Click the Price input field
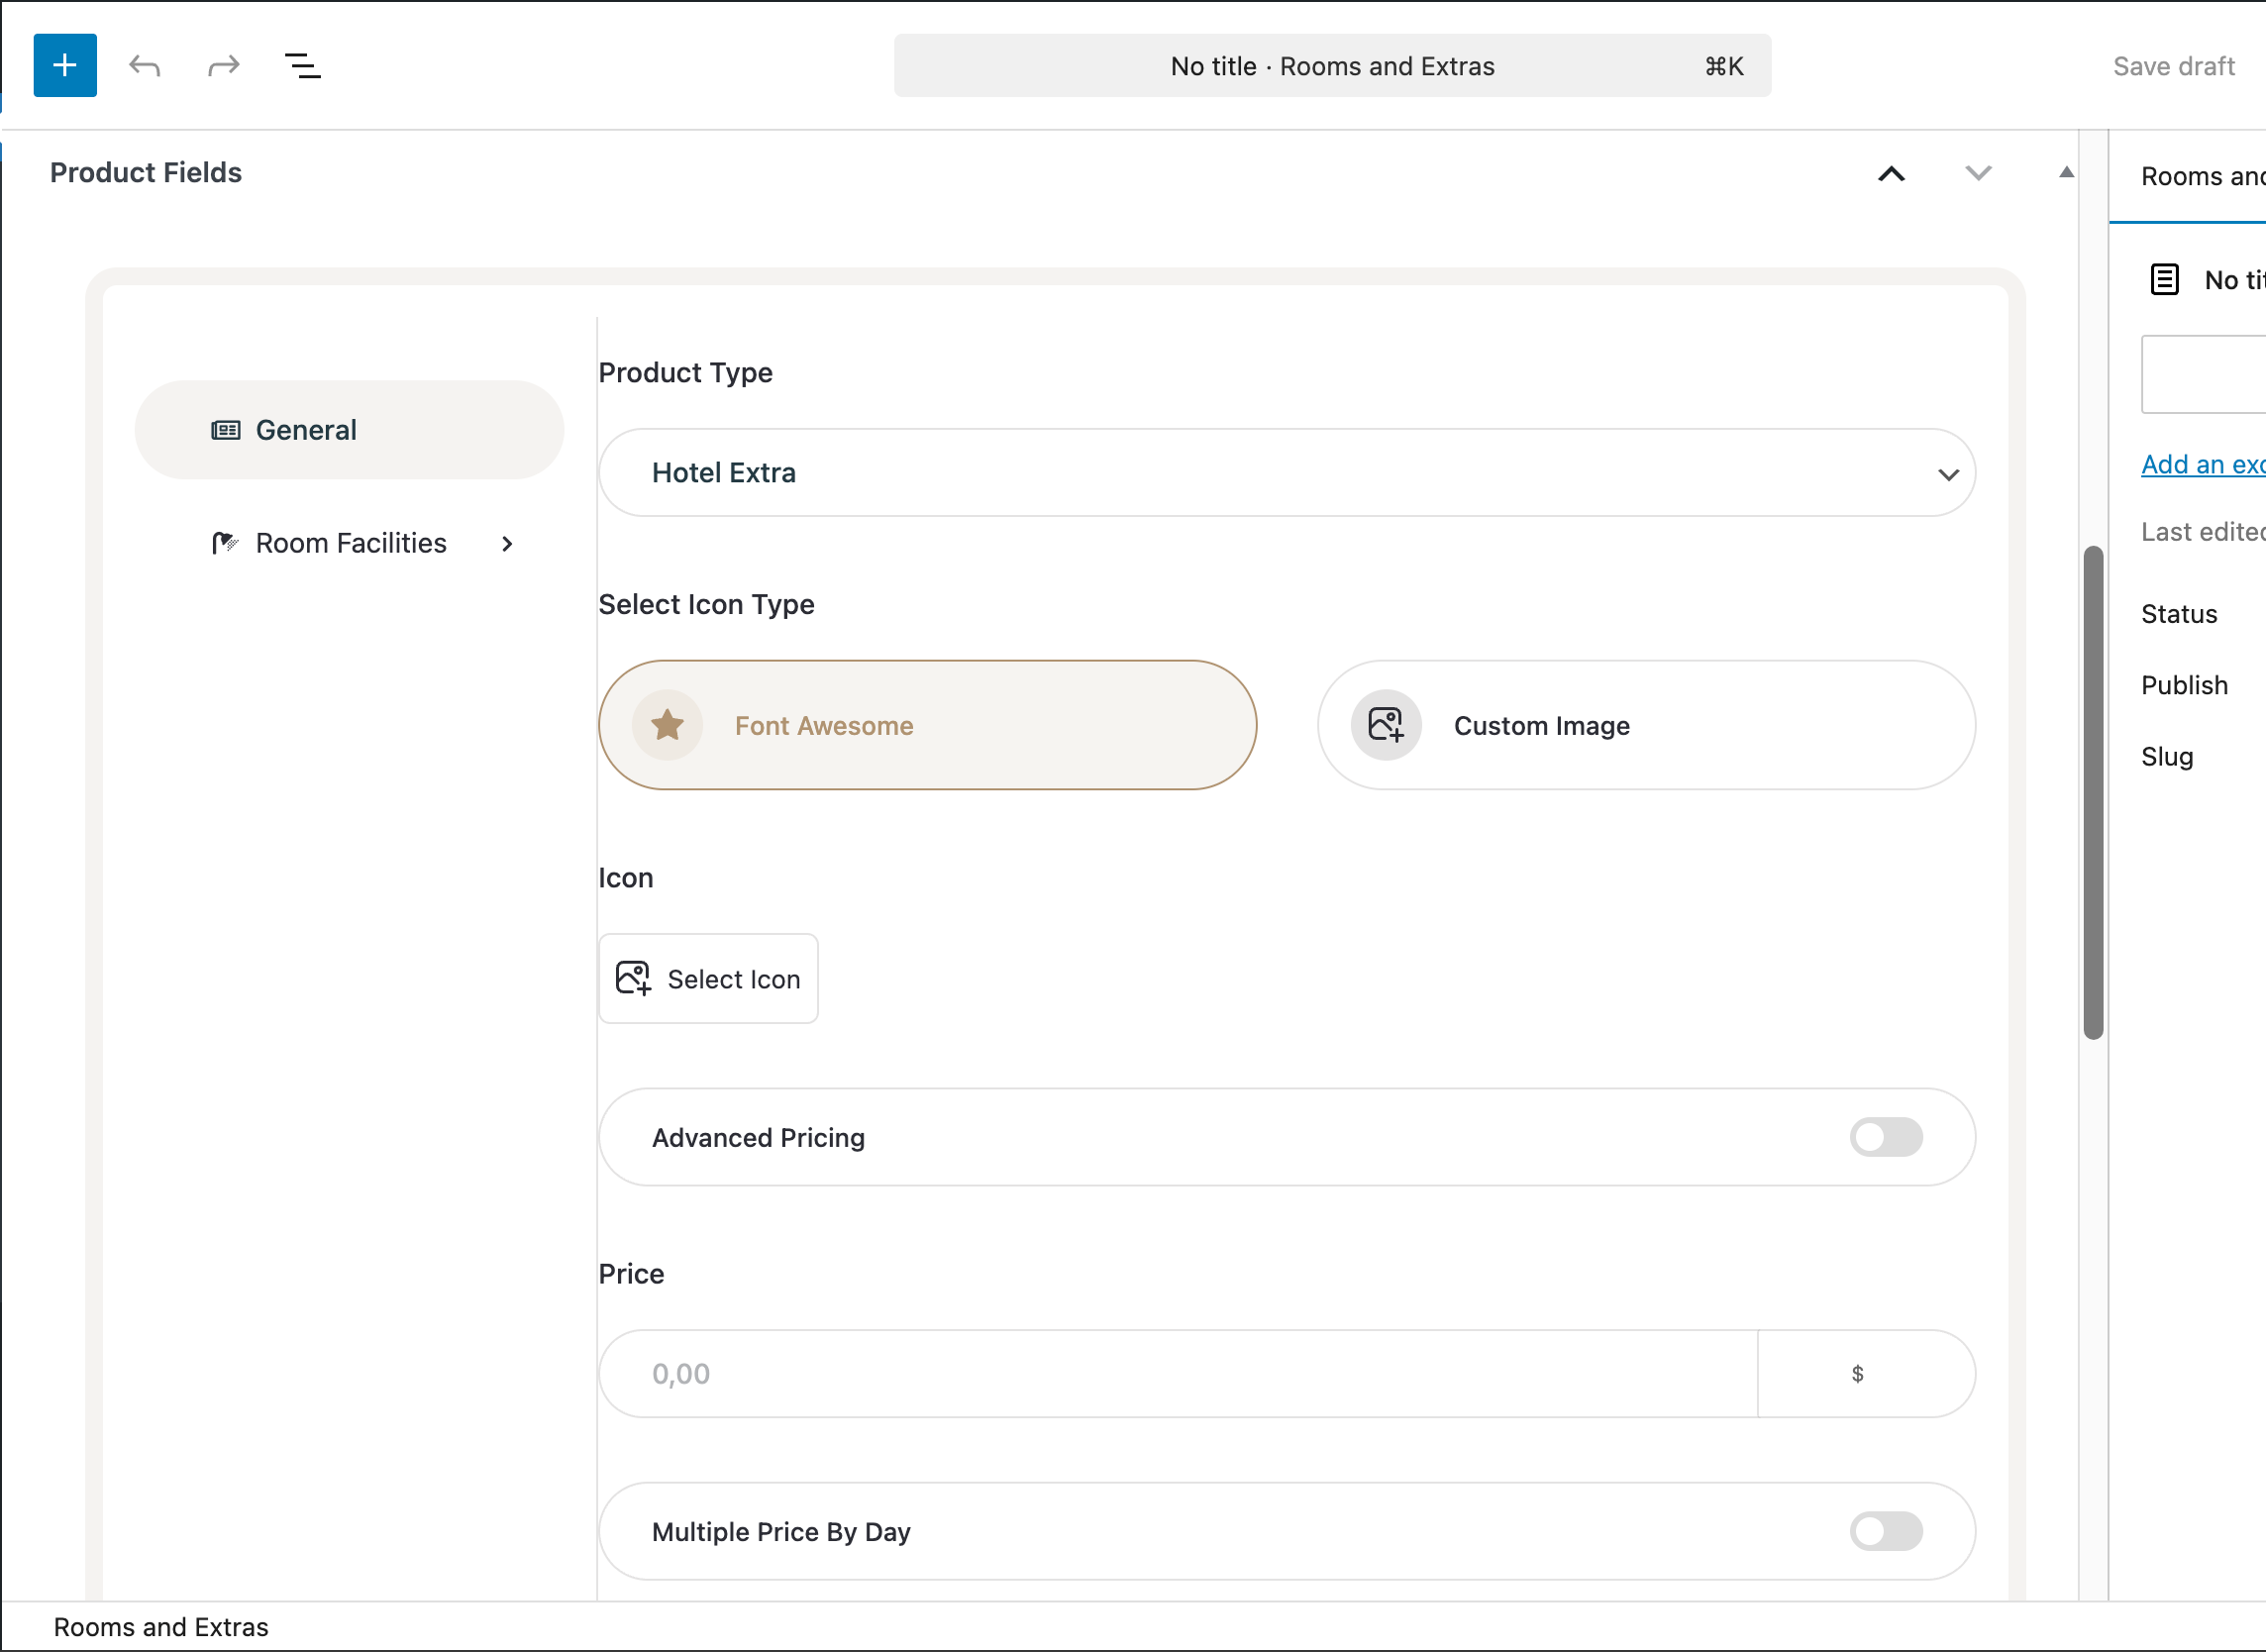The image size is (2266, 1652). click(x=1177, y=1374)
